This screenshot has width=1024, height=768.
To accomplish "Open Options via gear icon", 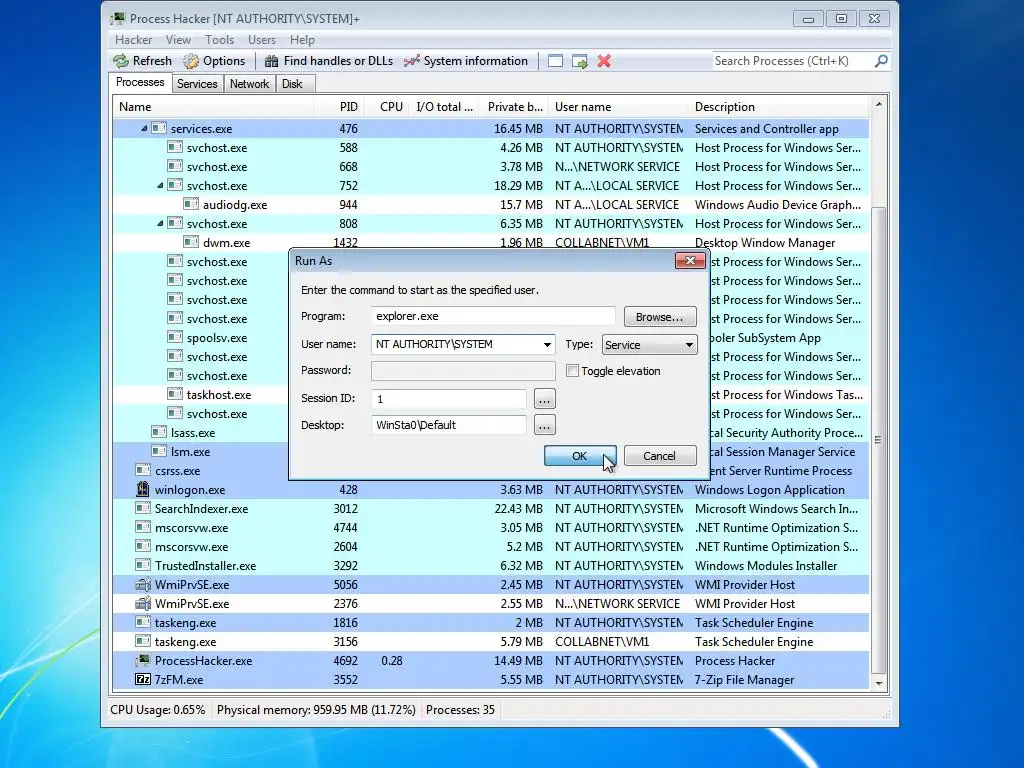I will 191,61.
